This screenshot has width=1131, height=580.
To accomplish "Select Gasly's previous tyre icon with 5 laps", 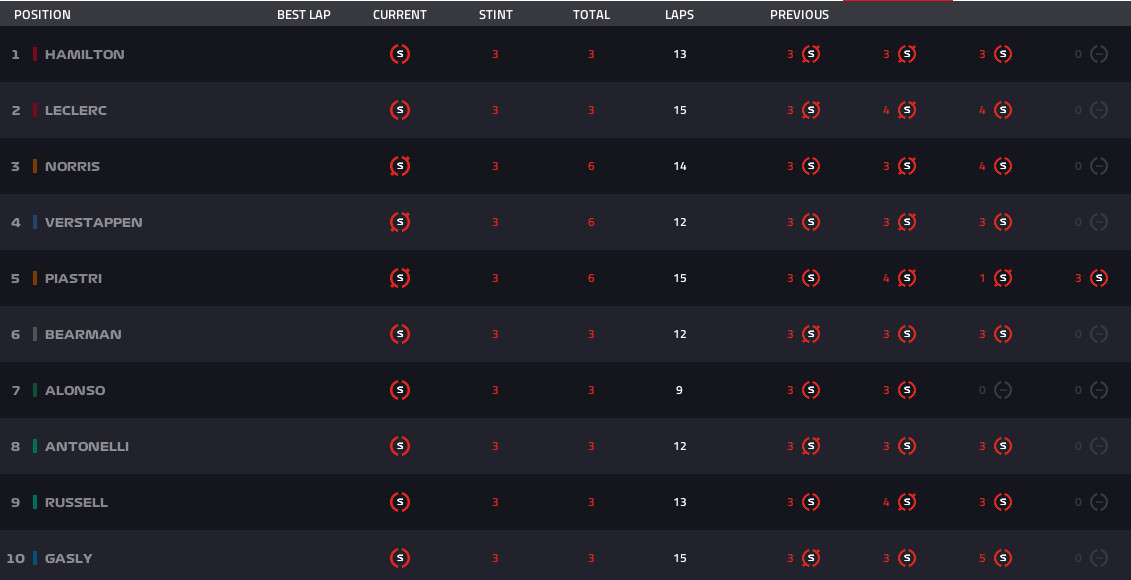I will (x=1003, y=558).
